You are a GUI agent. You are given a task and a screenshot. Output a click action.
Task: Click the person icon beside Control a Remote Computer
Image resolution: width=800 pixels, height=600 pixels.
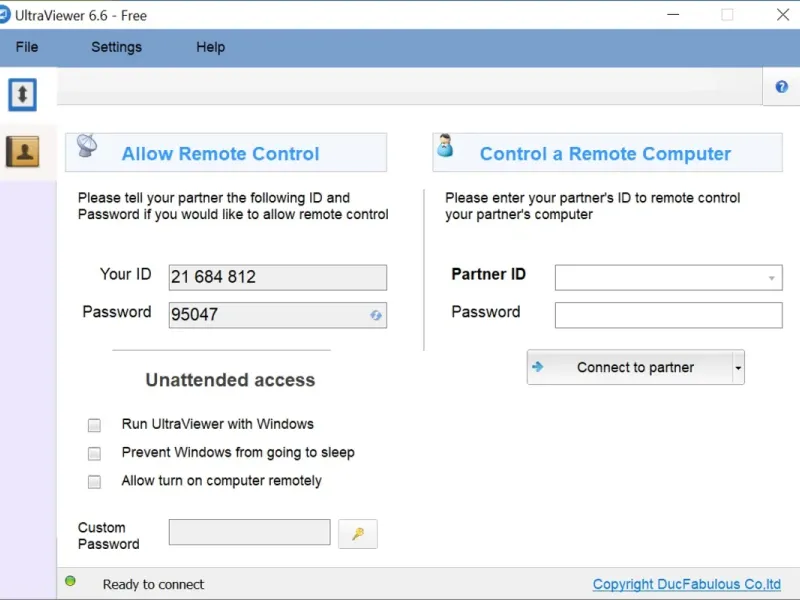(x=445, y=147)
